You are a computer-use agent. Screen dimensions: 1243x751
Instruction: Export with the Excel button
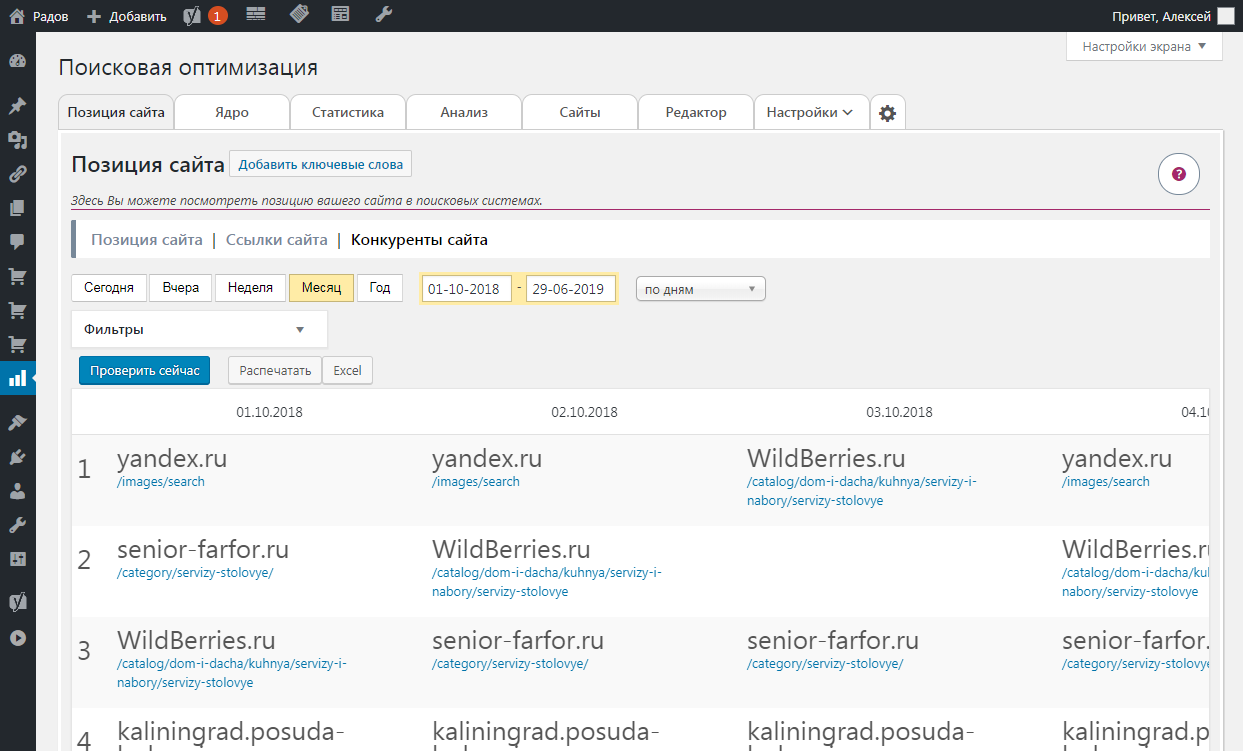(x=347, y=370)
